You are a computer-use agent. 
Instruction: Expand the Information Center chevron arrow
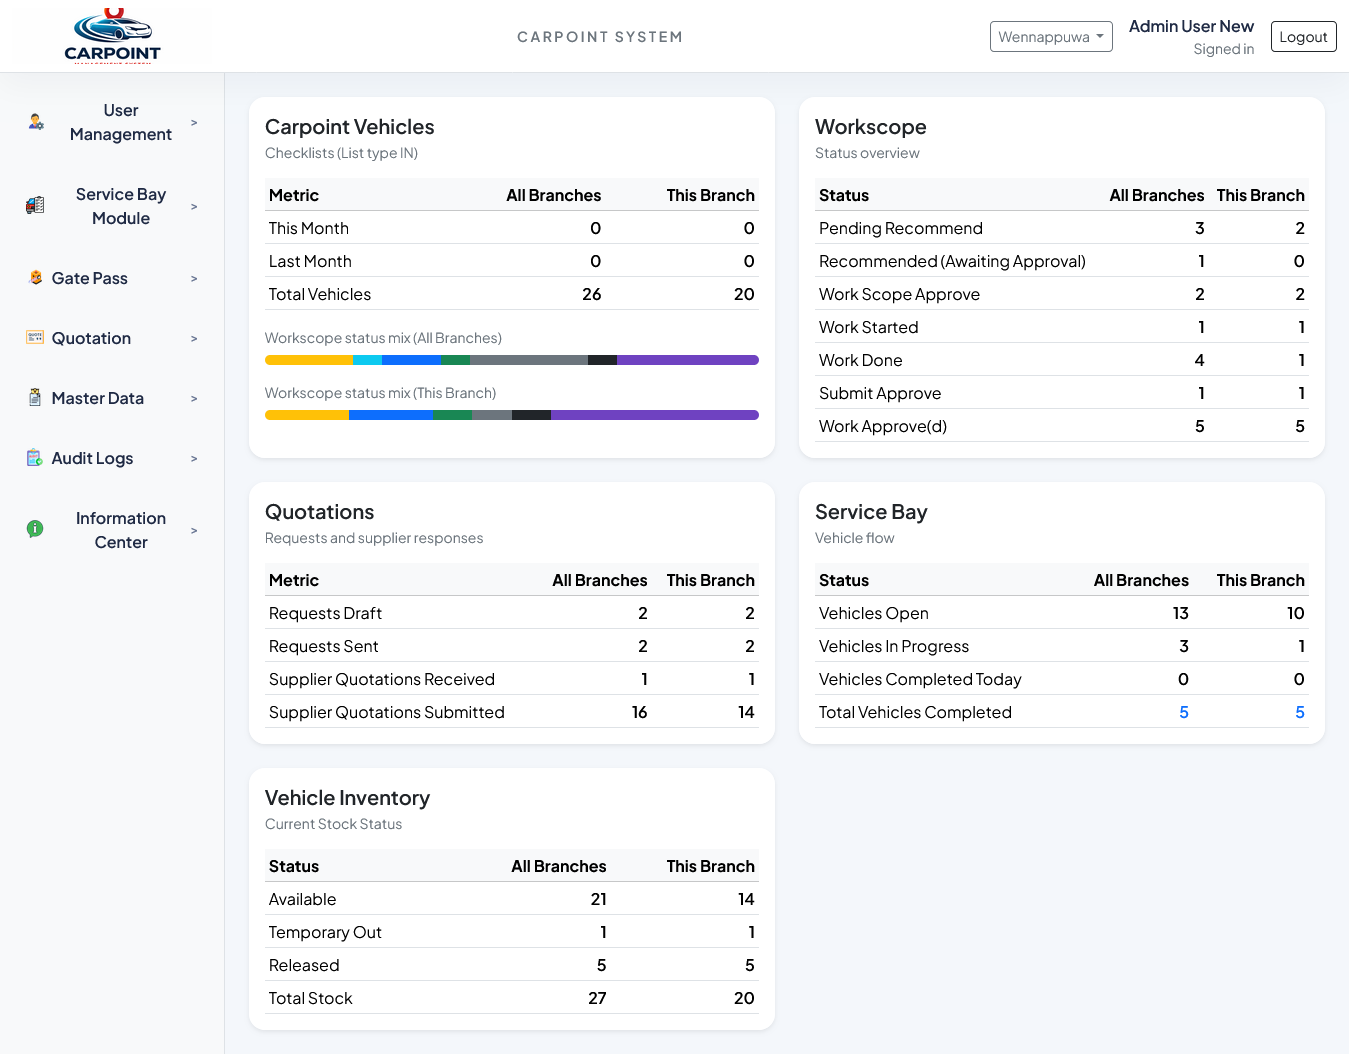pyautogui.click(x=194, y=530)
